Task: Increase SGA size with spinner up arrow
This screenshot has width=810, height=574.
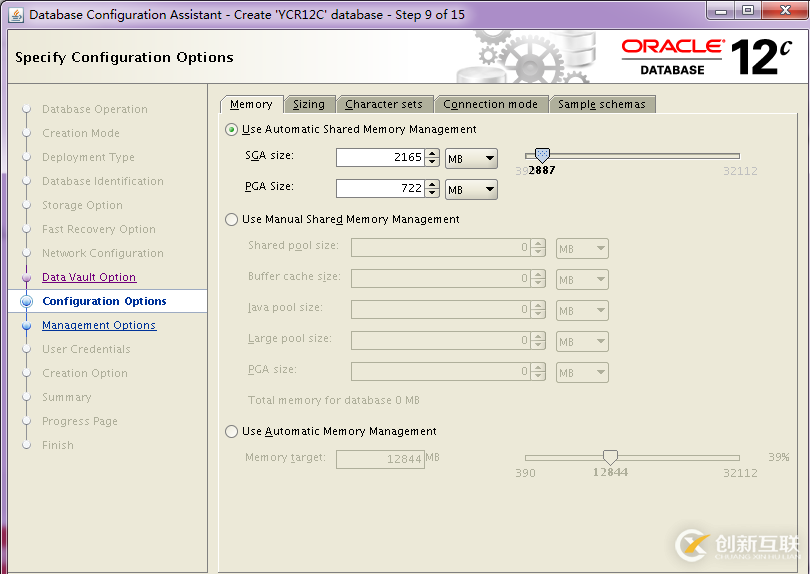Action: [x=432, y=153]
